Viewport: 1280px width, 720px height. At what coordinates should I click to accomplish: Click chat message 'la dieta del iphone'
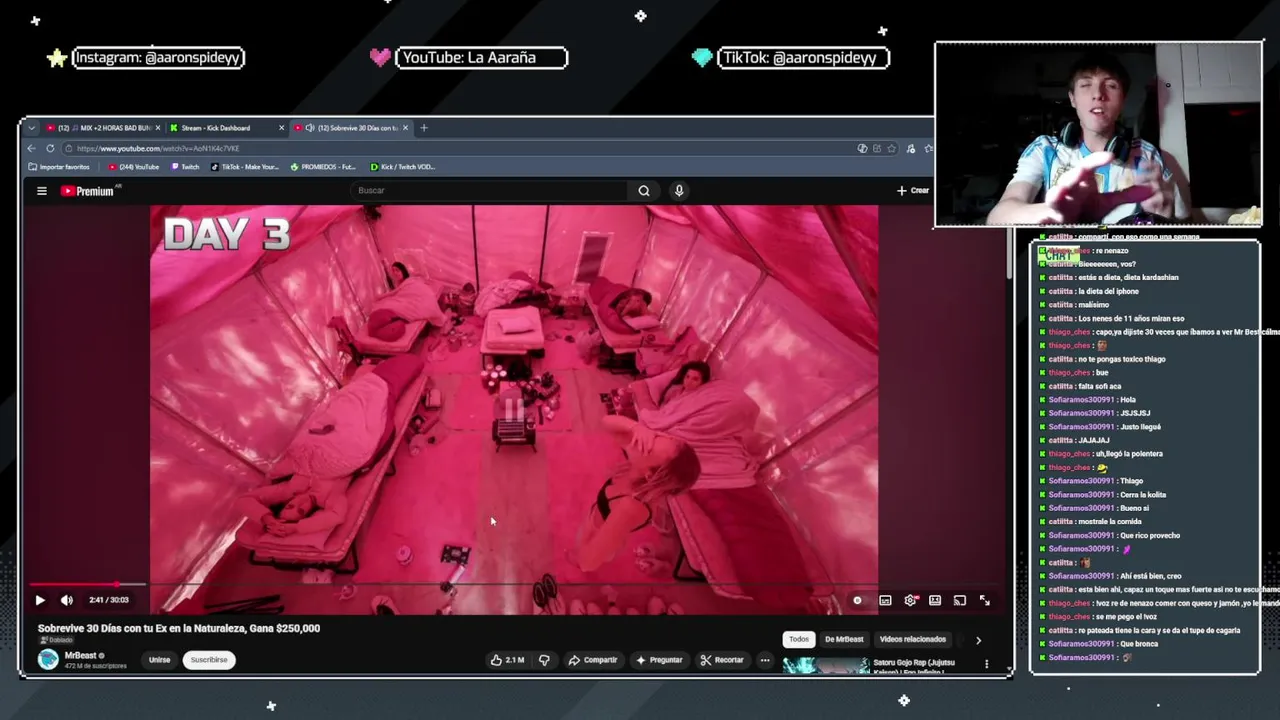pos(1108,291)
